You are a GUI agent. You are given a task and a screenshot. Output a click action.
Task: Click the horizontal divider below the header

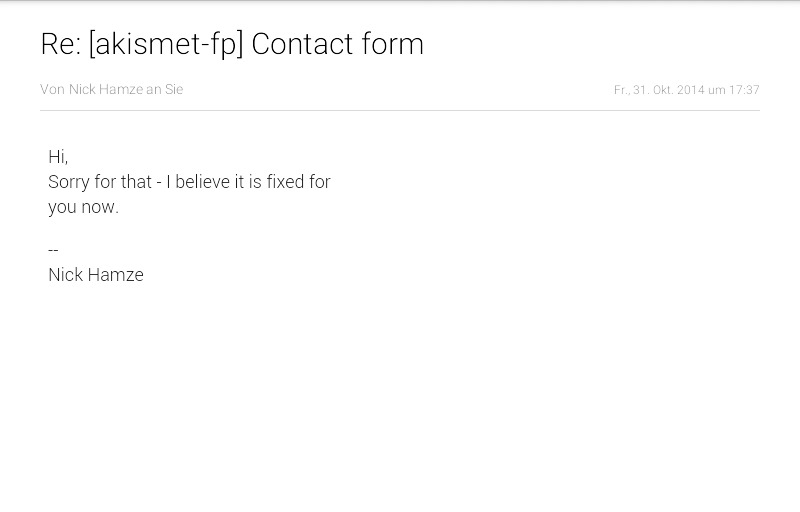pos(400,110)
